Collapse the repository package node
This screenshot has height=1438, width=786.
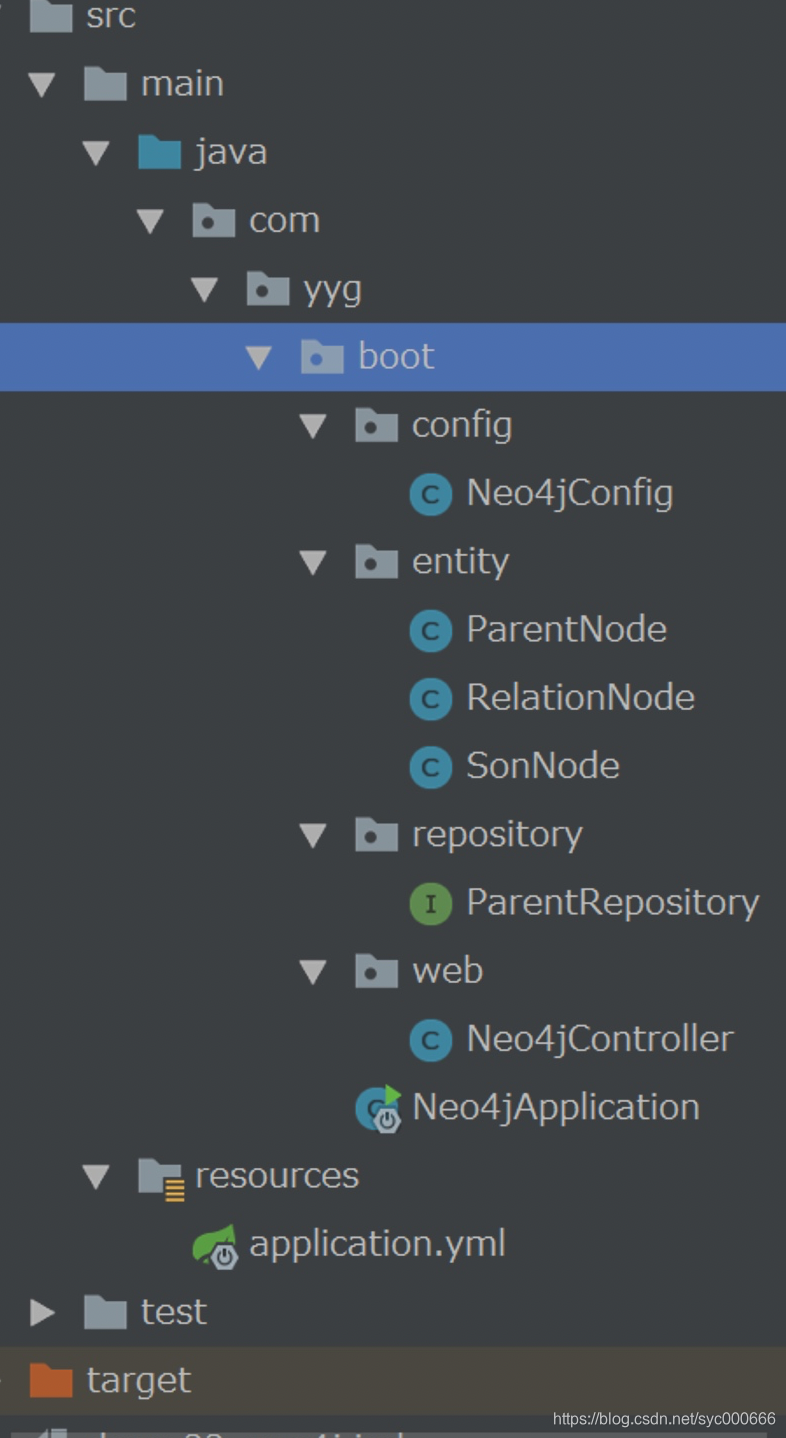tap(313, 834)
